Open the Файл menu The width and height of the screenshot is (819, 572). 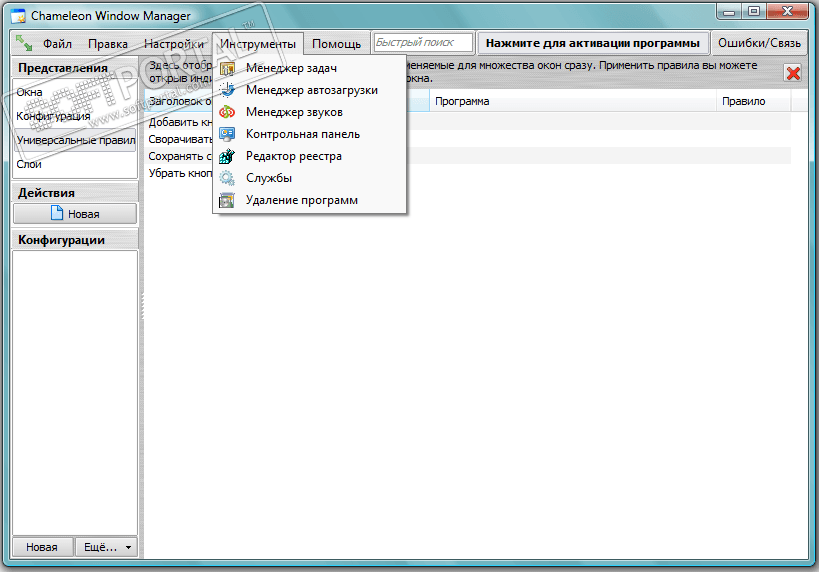tap(57, 44)
